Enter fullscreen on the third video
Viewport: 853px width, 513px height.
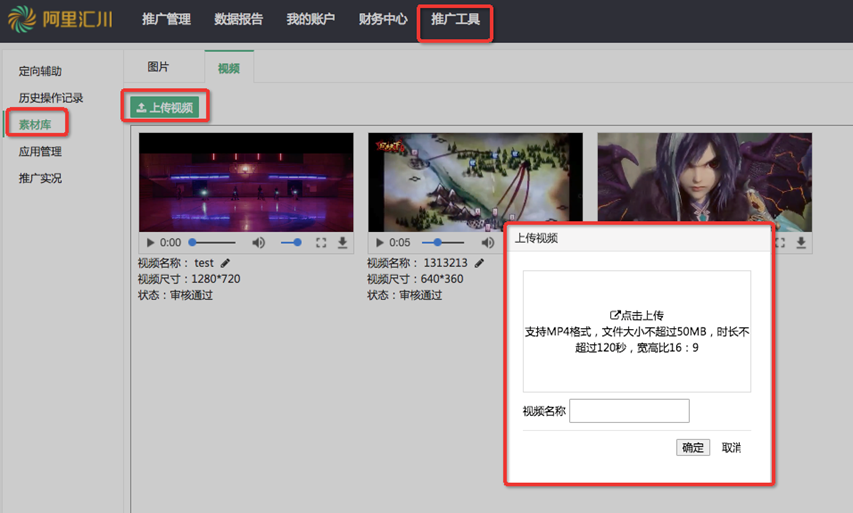[x=780, y=243]
